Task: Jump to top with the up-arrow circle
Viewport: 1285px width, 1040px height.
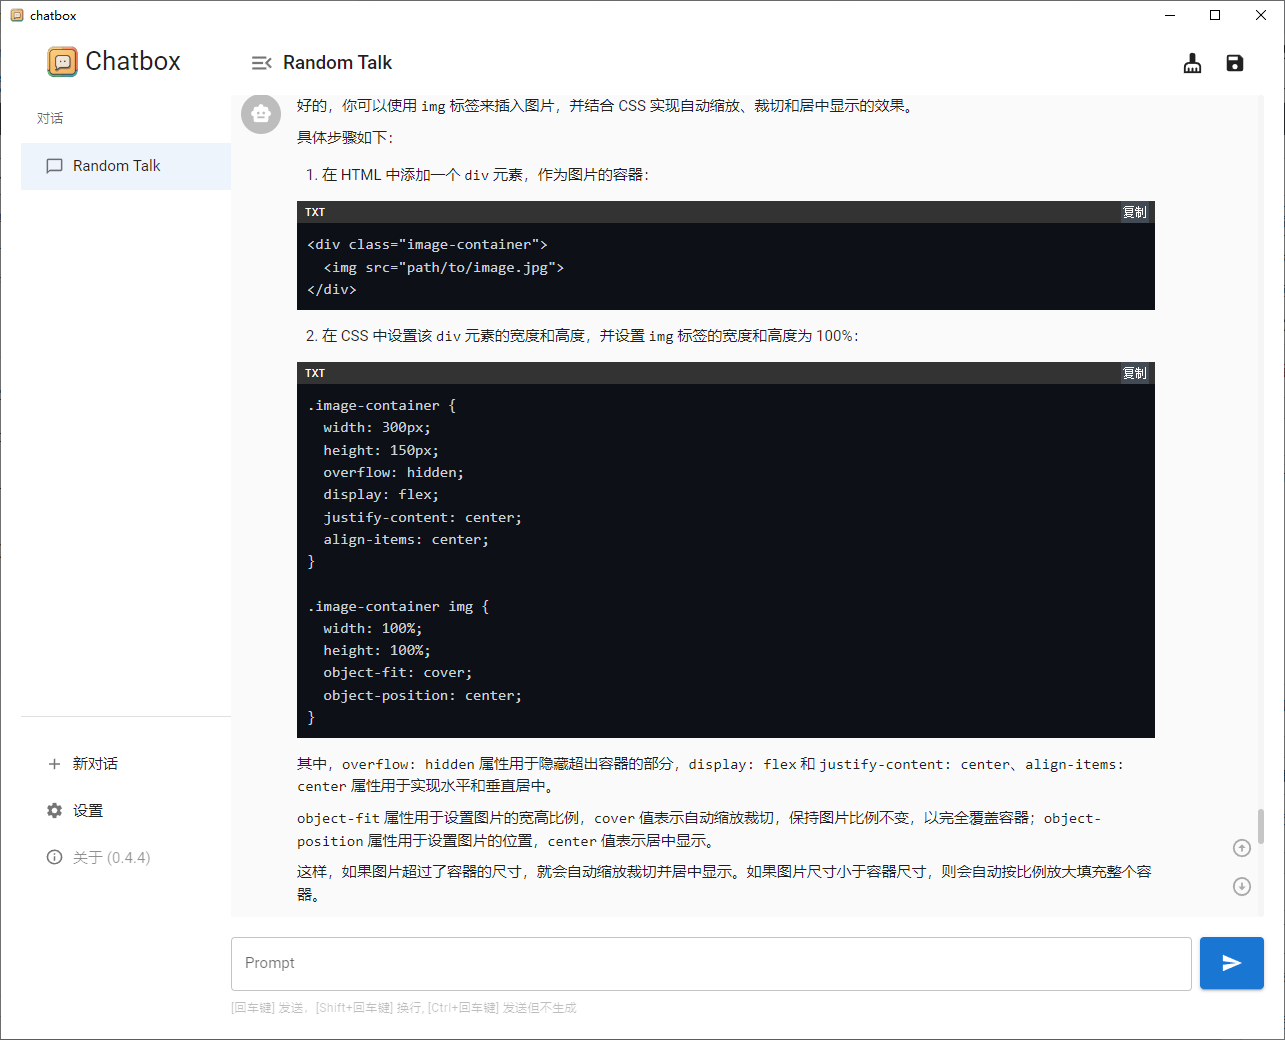Action: tap(1242, 848)
